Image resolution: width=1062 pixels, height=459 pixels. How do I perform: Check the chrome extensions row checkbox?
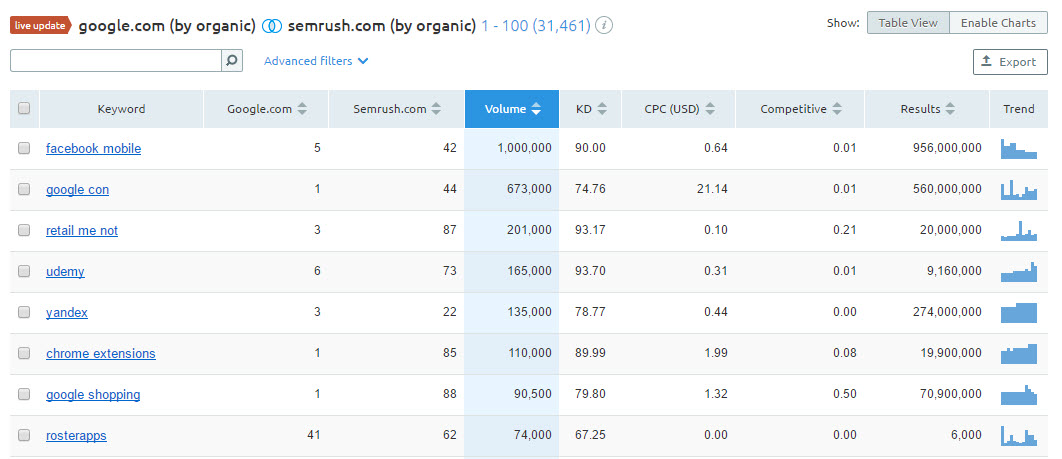(24, 353)
